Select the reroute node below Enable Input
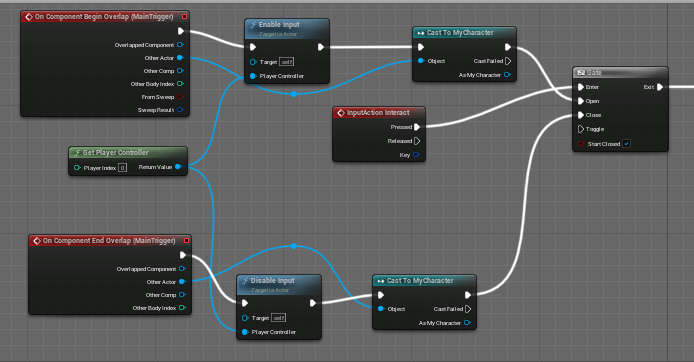694x362 pixels. [x=293, y=94]
